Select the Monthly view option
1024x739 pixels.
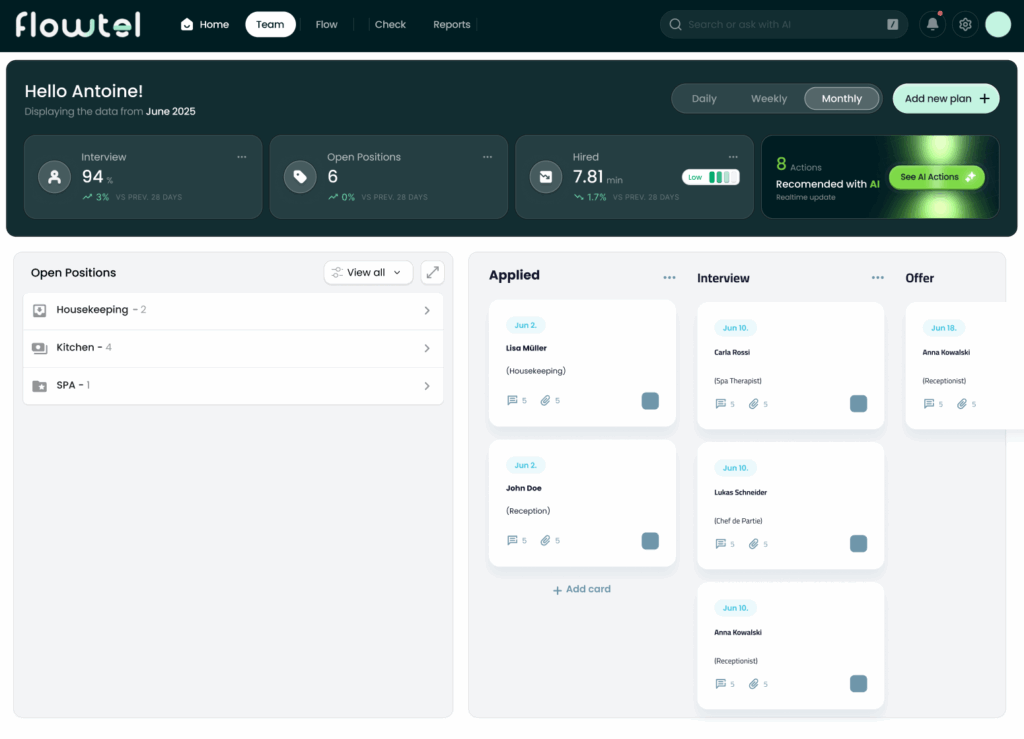[841, 99]
